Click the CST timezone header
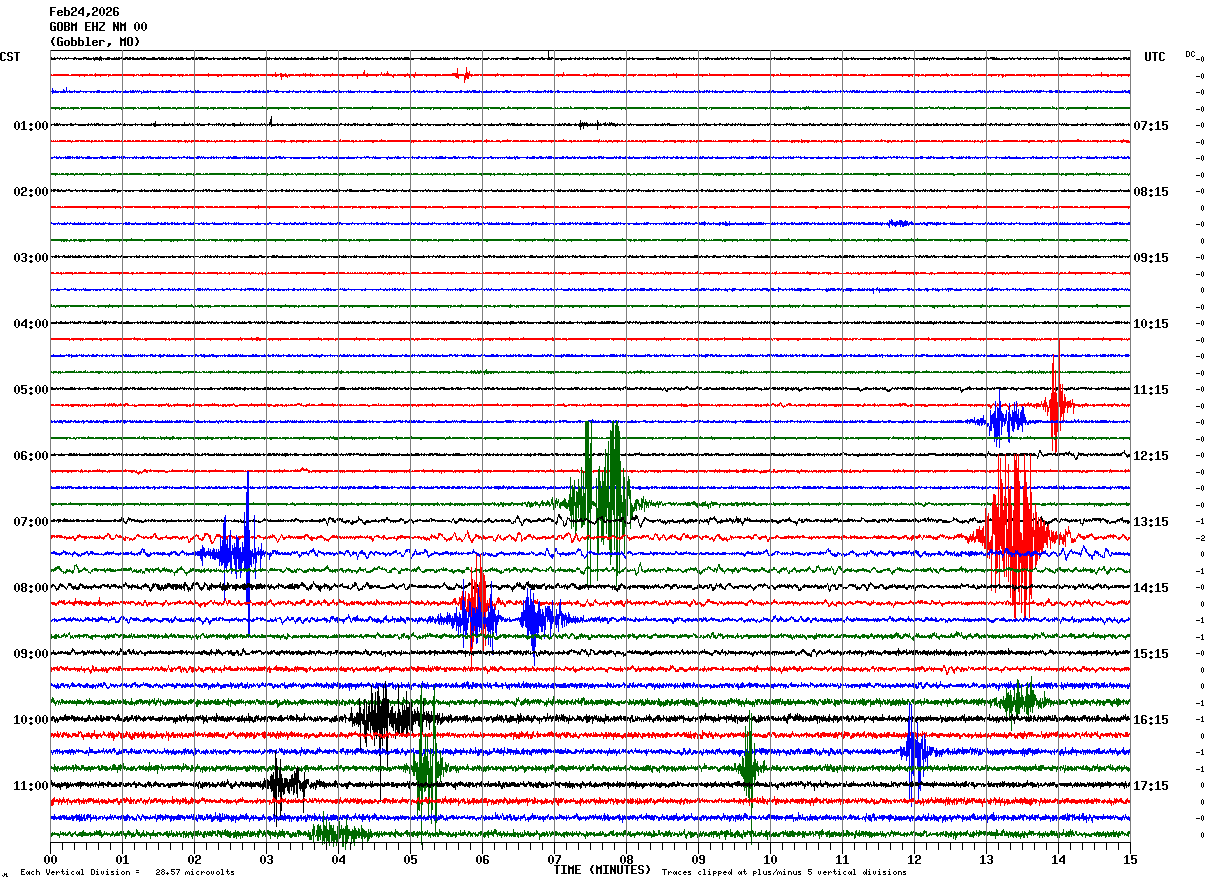Screen dimensions: 1210x886 (10, 57)
